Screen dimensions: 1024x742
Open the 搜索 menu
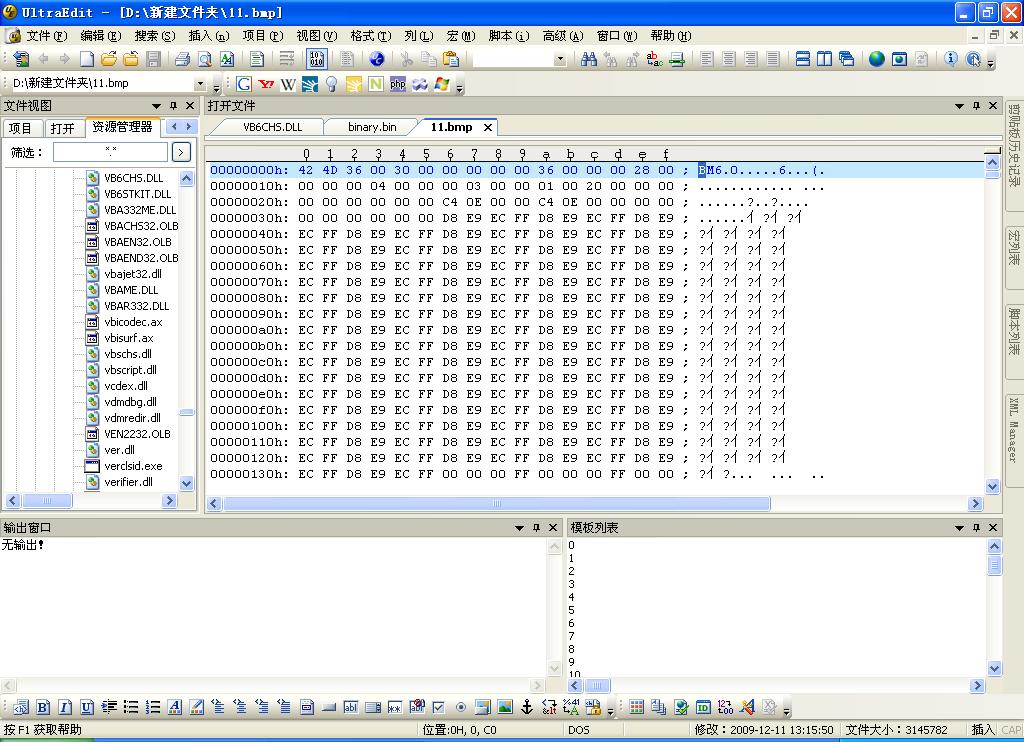click(x=154, y=35)
